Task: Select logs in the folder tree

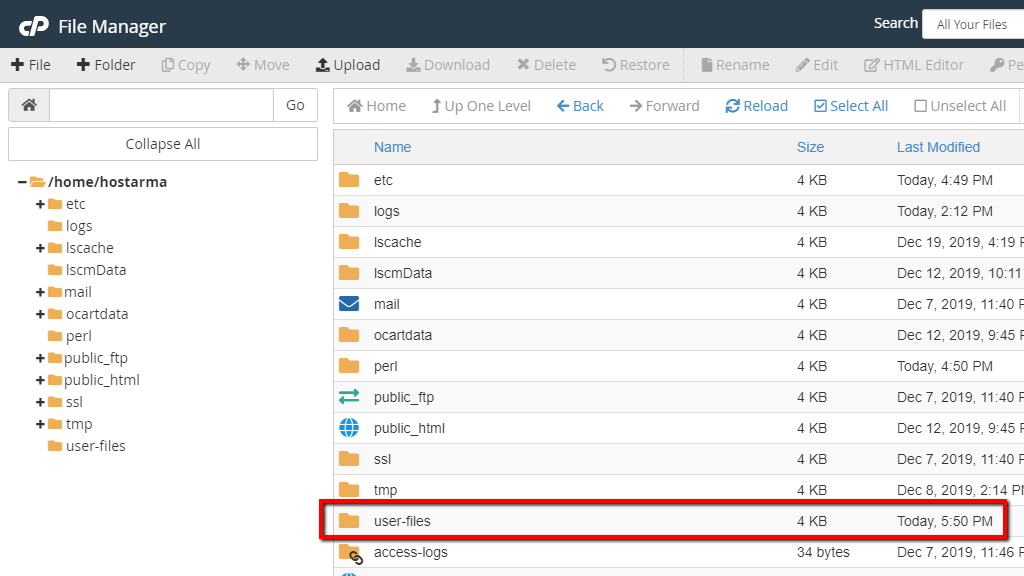Action: point(78,226)
